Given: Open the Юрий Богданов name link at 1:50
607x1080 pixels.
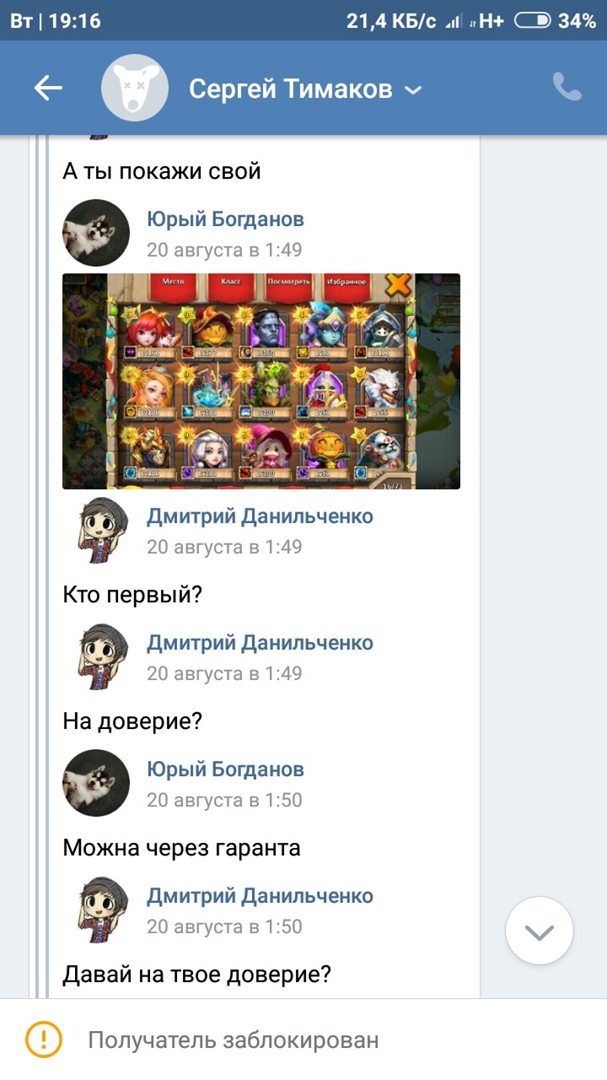Looking at the screenshot, I should click(x=225, y=769).
